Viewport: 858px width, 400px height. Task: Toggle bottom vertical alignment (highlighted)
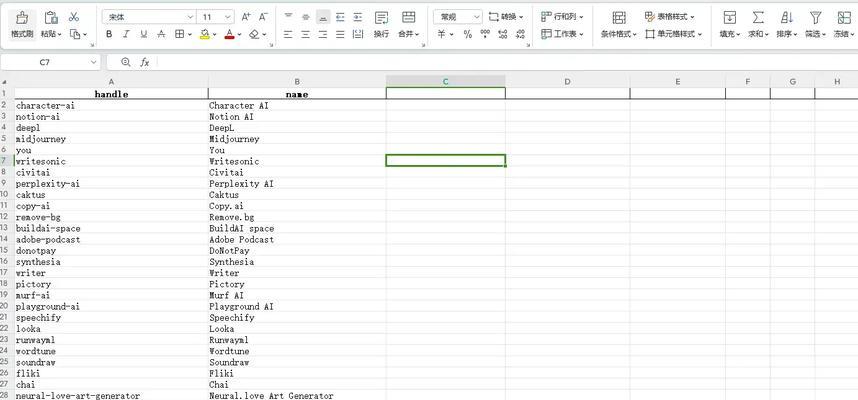pyautogui.click(x=323, y=17)
